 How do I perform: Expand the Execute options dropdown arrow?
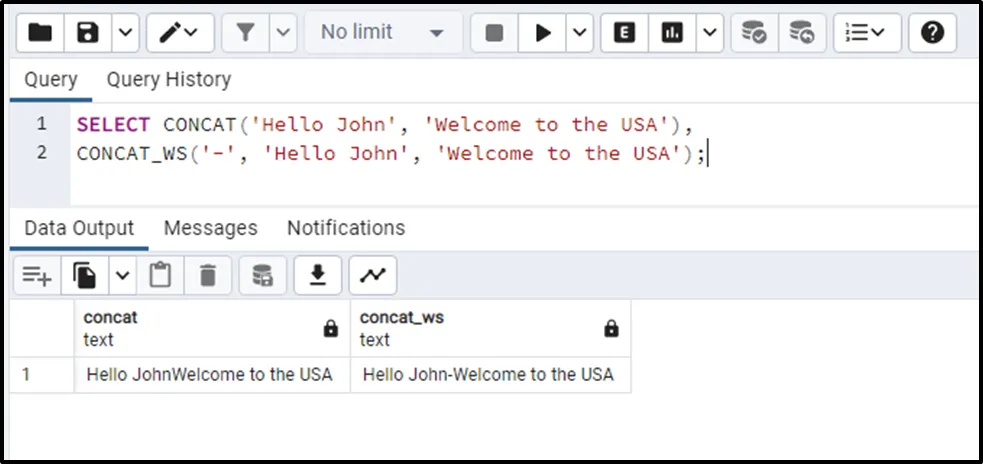point(580,33)
